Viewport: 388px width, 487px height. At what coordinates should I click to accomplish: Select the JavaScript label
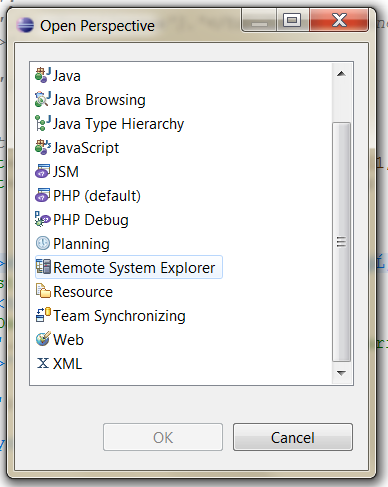click(x=86, y=148)
